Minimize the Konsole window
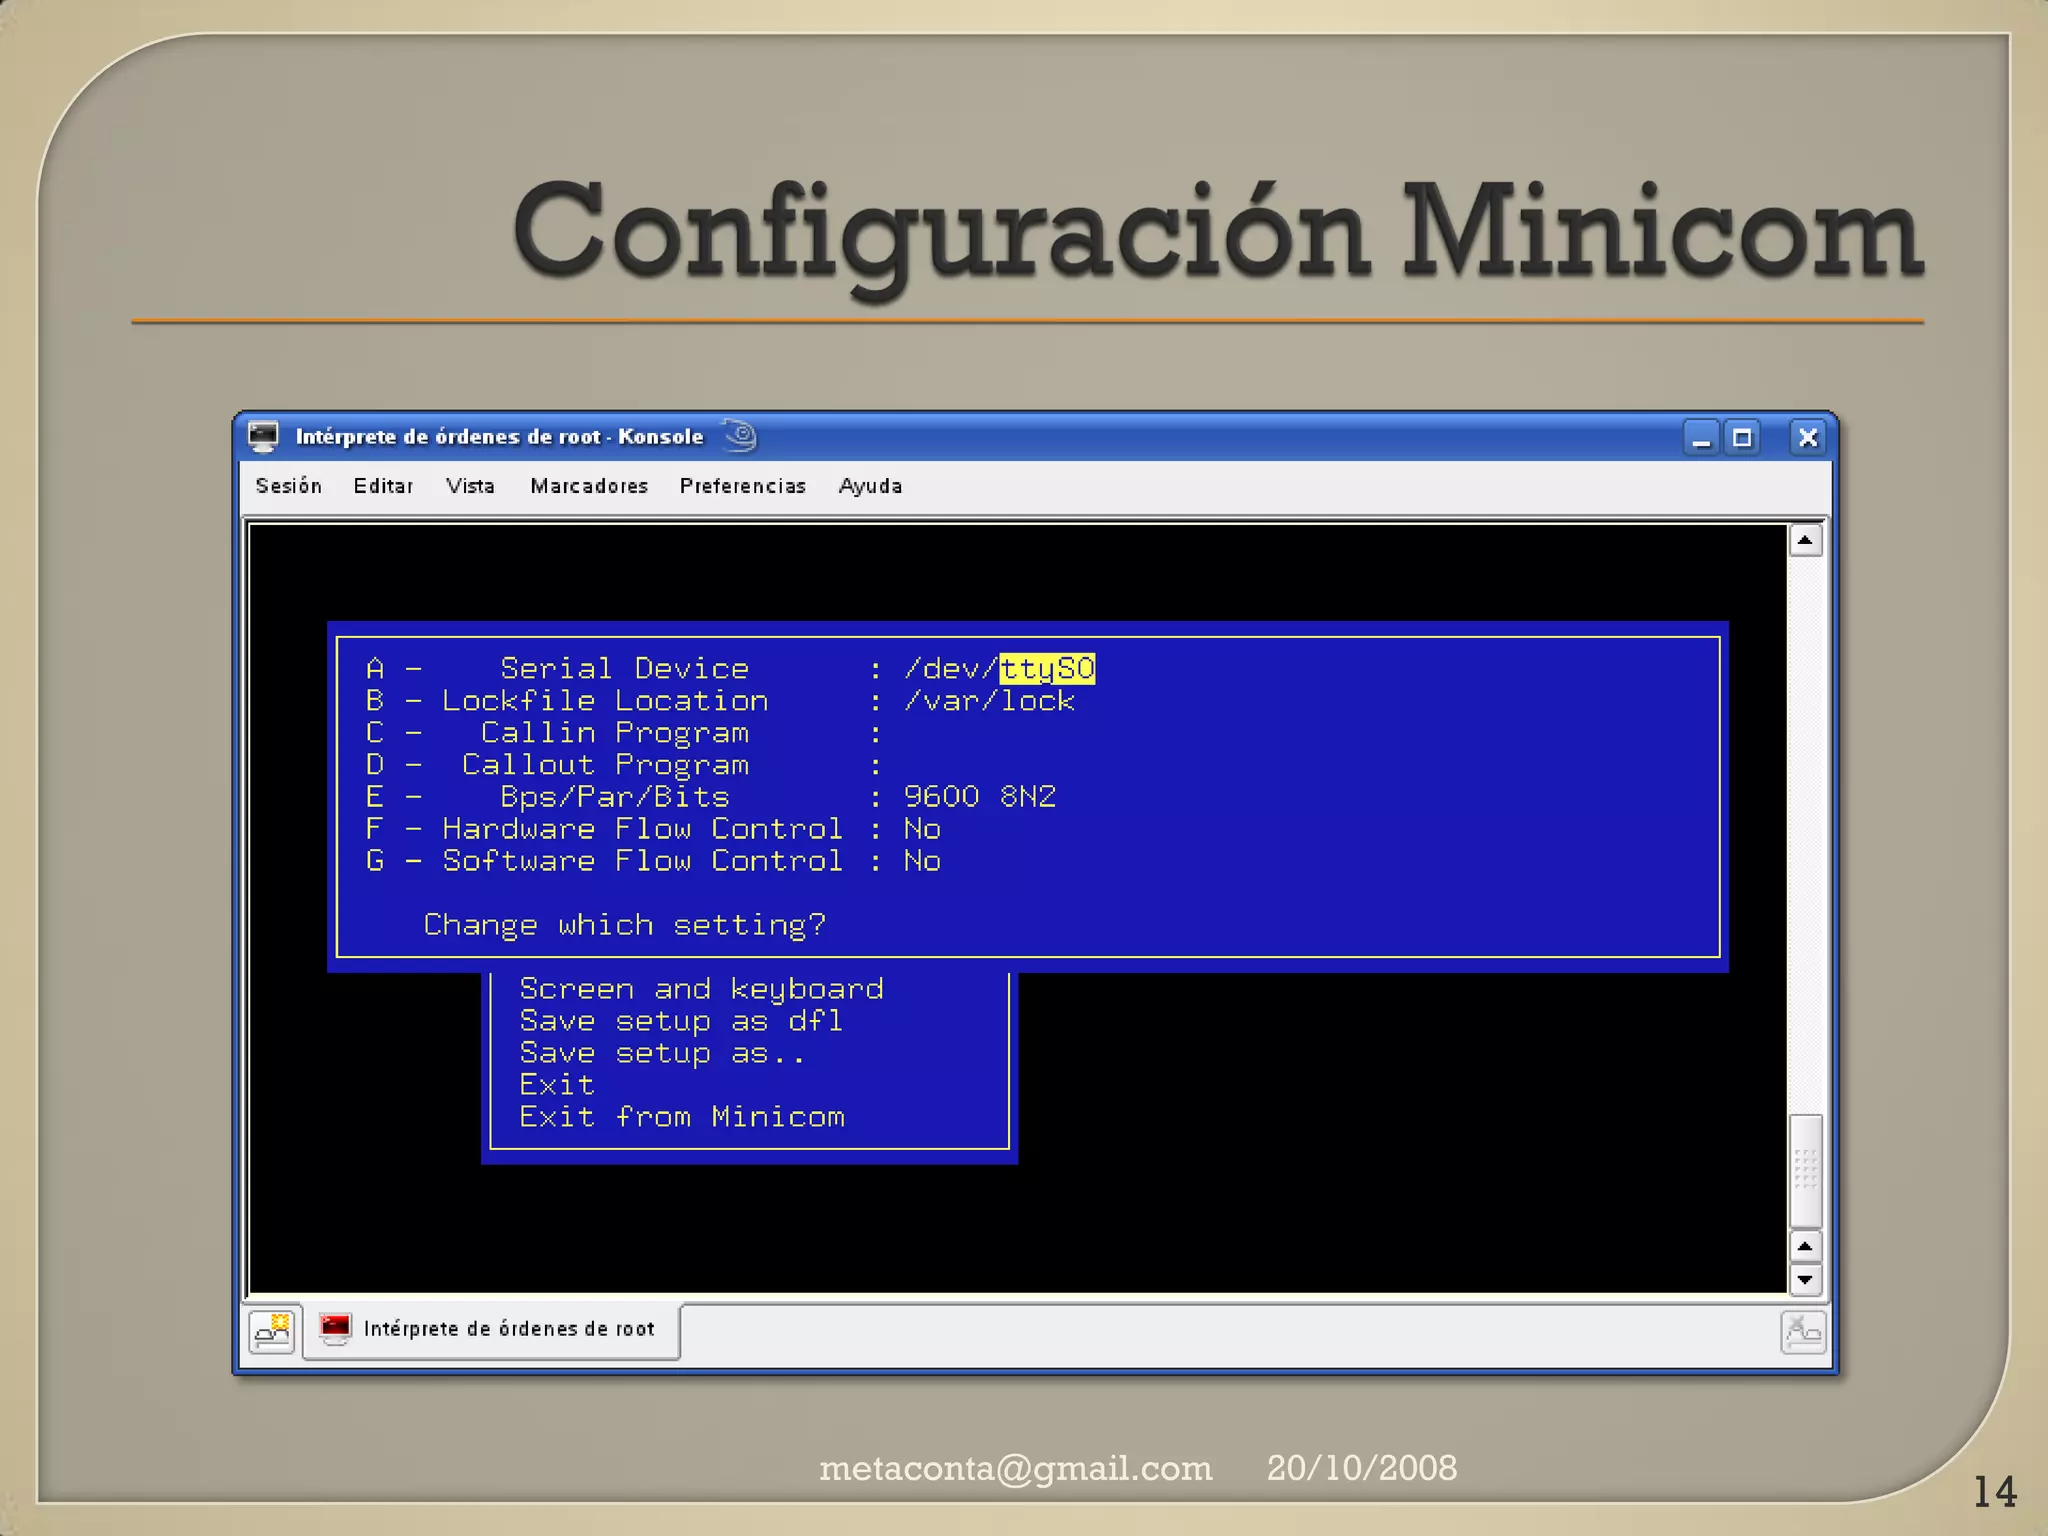Image resolution: width=2048 pixels, height=1536 pixels. tap(1701, 438)
